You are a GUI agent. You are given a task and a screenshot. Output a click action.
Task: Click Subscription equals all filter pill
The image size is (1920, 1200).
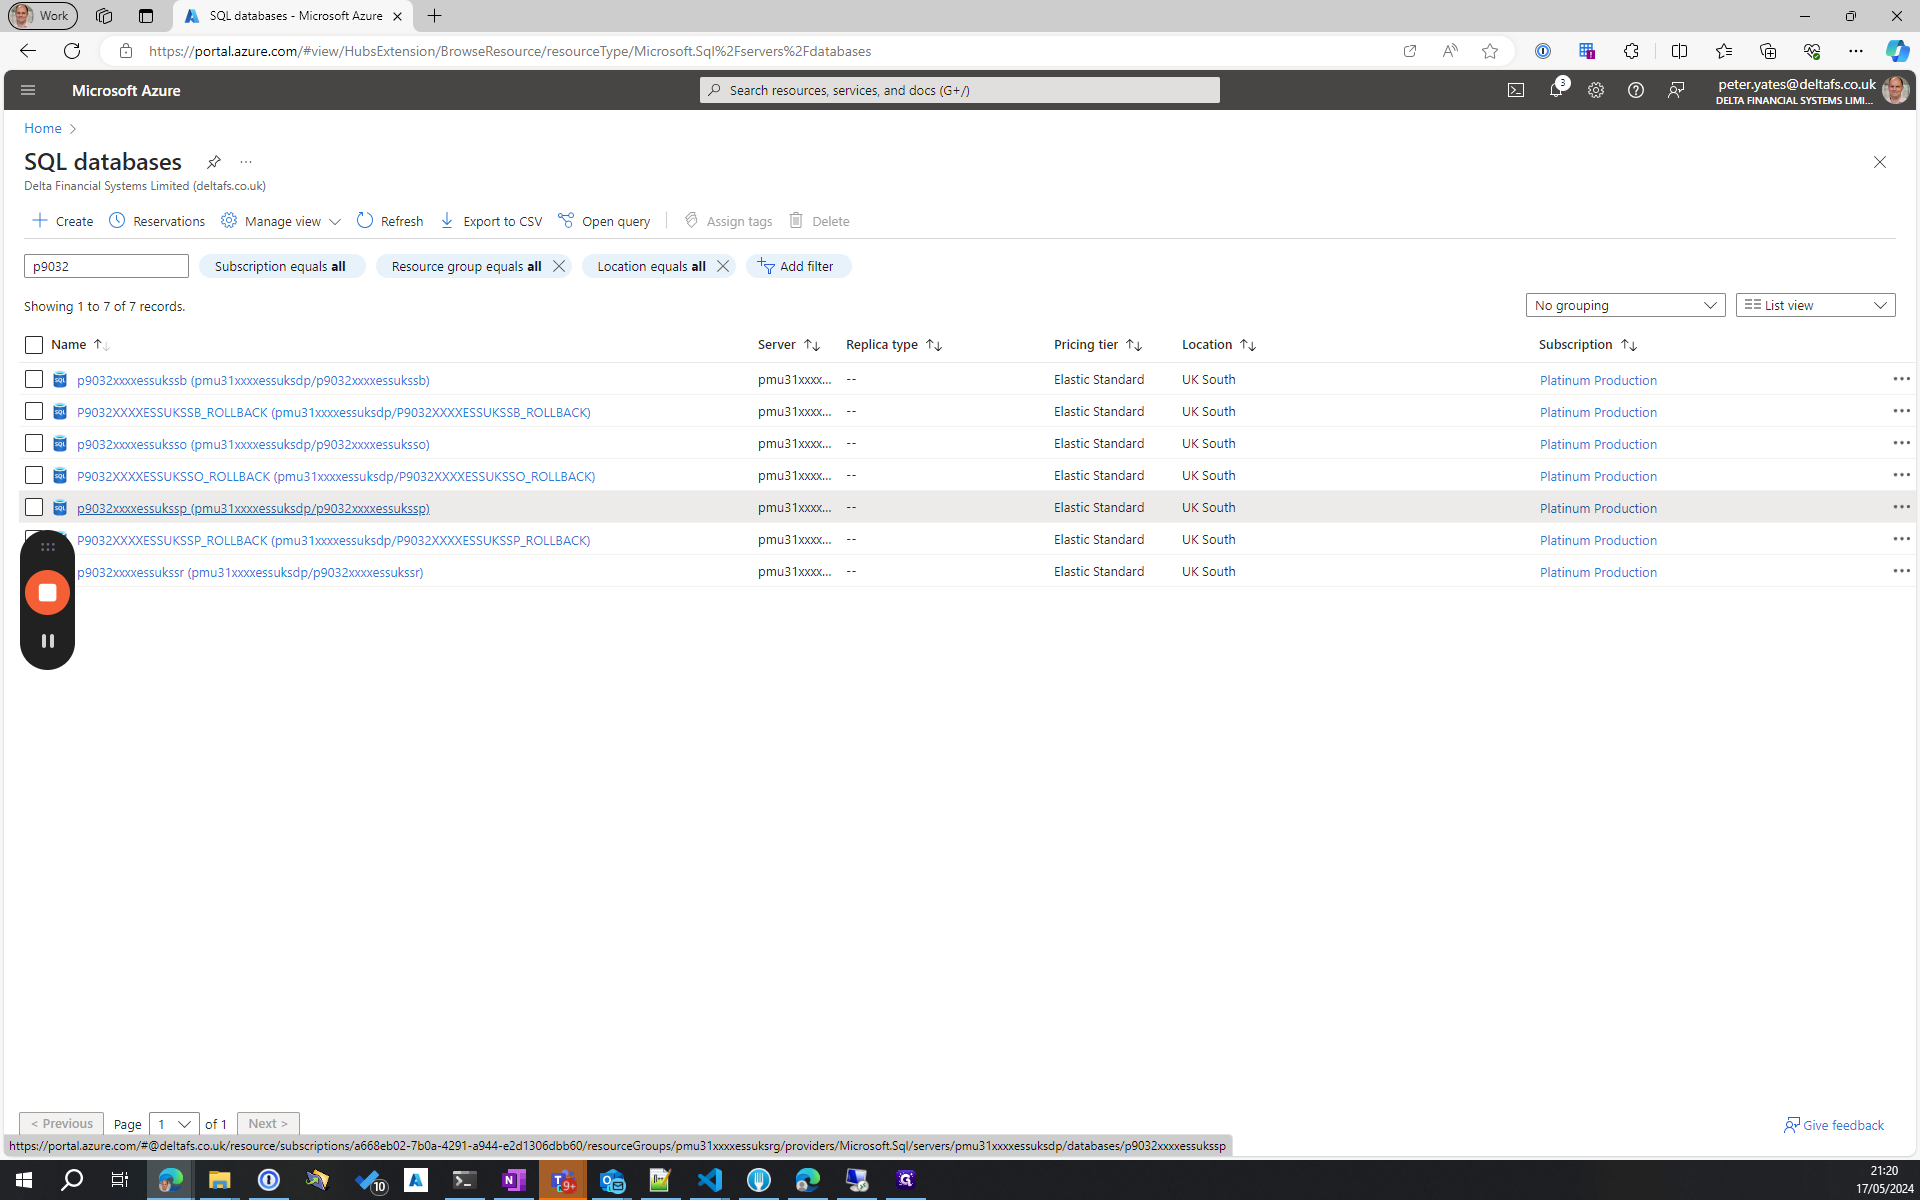point(281,266)
